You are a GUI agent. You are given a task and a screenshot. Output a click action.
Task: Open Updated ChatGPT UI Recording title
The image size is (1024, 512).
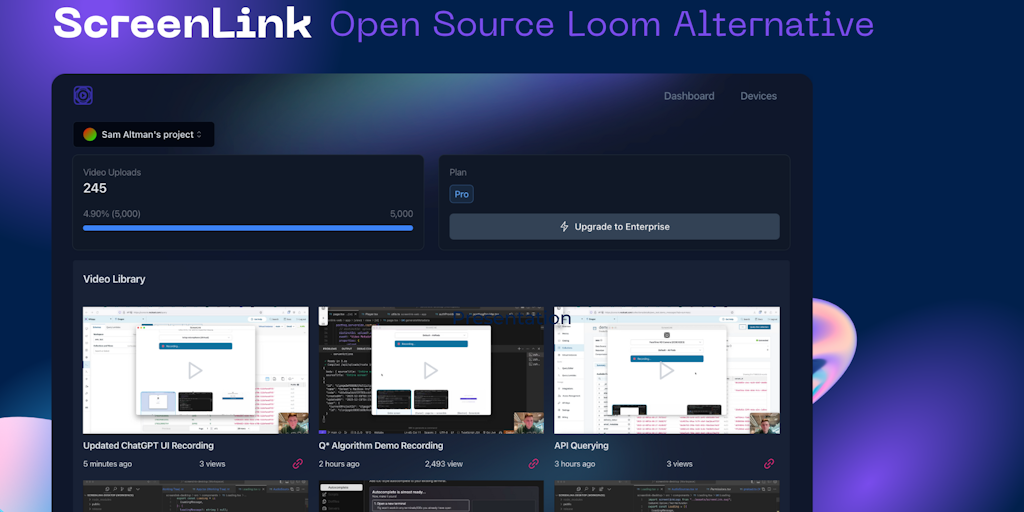click(x=148, y=445)
